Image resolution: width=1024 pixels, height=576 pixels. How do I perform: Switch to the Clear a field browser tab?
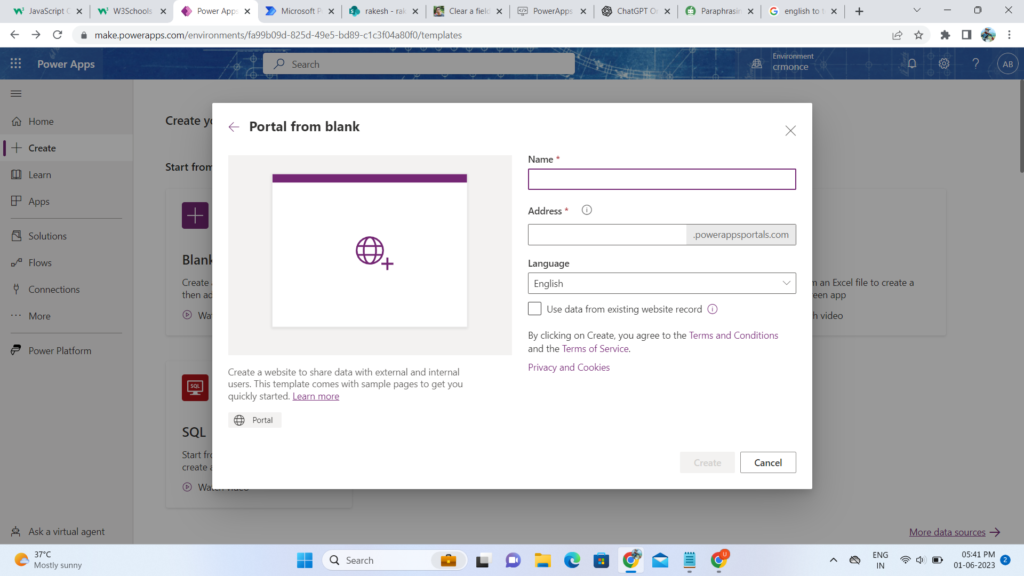click(x=467, y=11)
